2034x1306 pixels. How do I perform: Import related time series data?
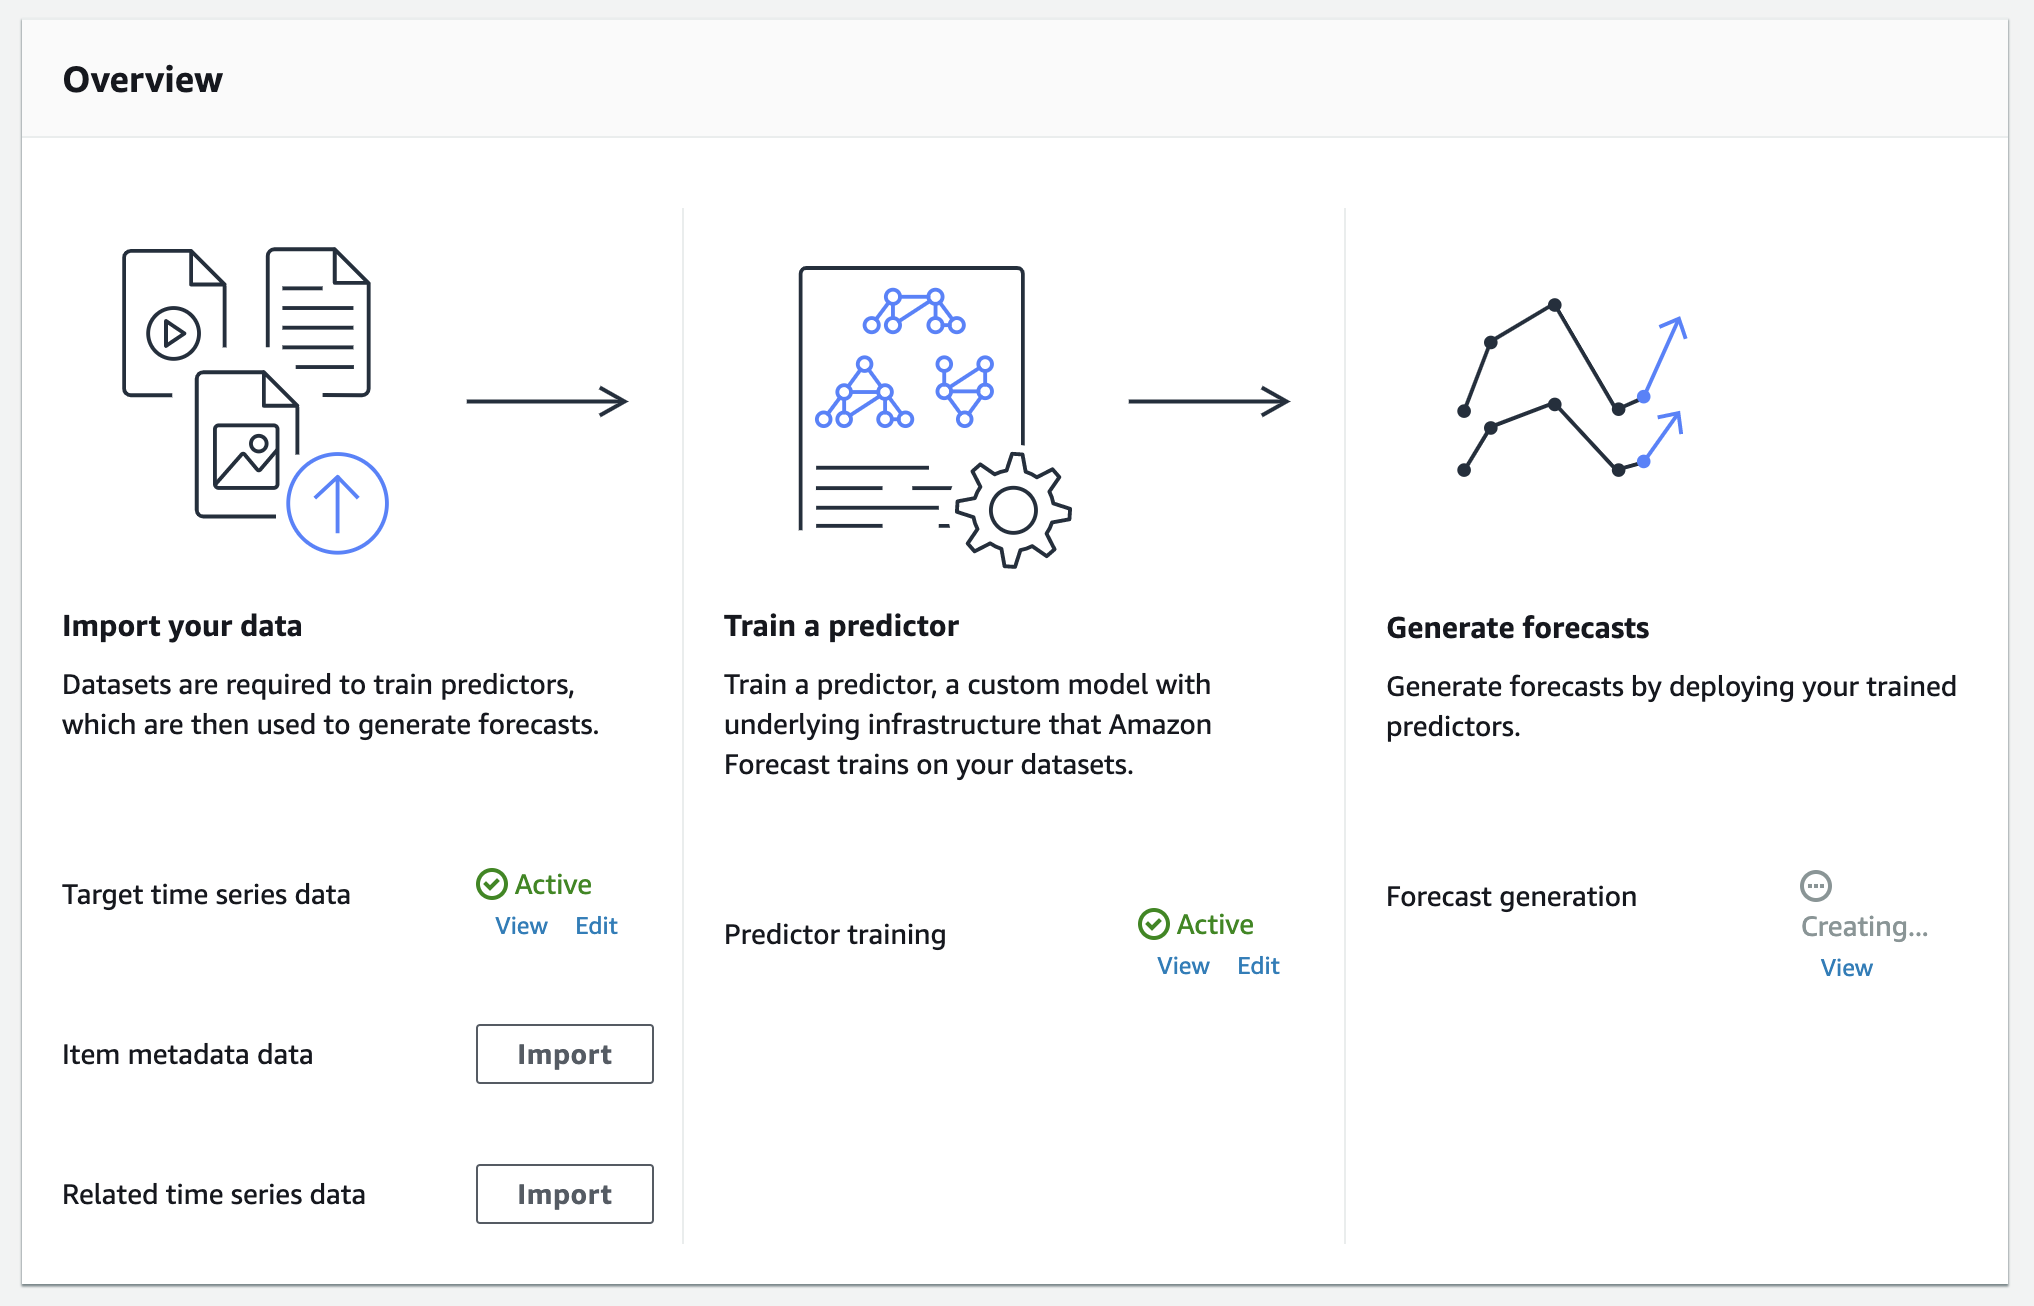(x=564, y=1194)
